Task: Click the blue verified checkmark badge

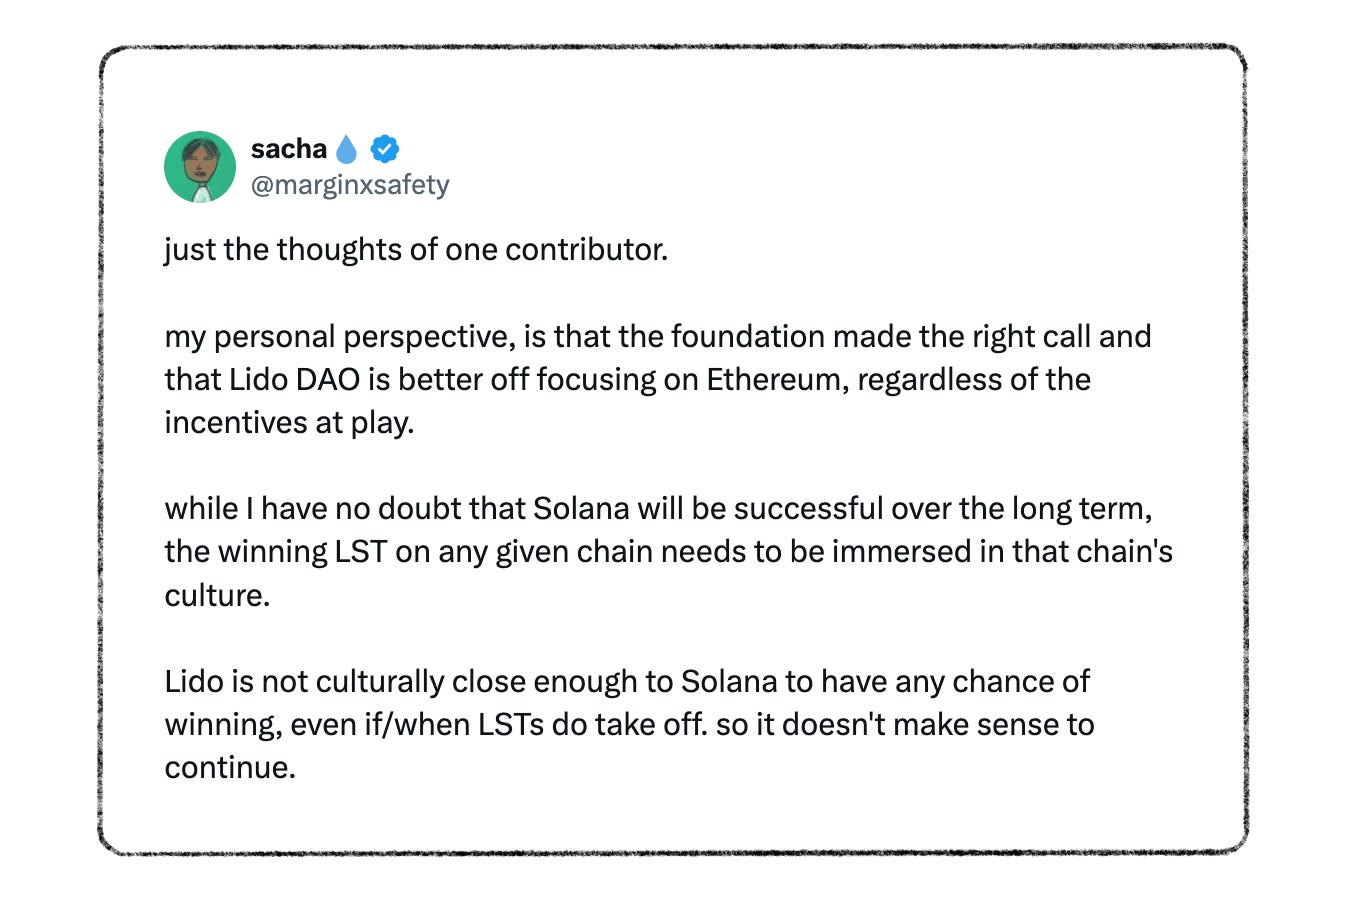Action: pos(385,149)
